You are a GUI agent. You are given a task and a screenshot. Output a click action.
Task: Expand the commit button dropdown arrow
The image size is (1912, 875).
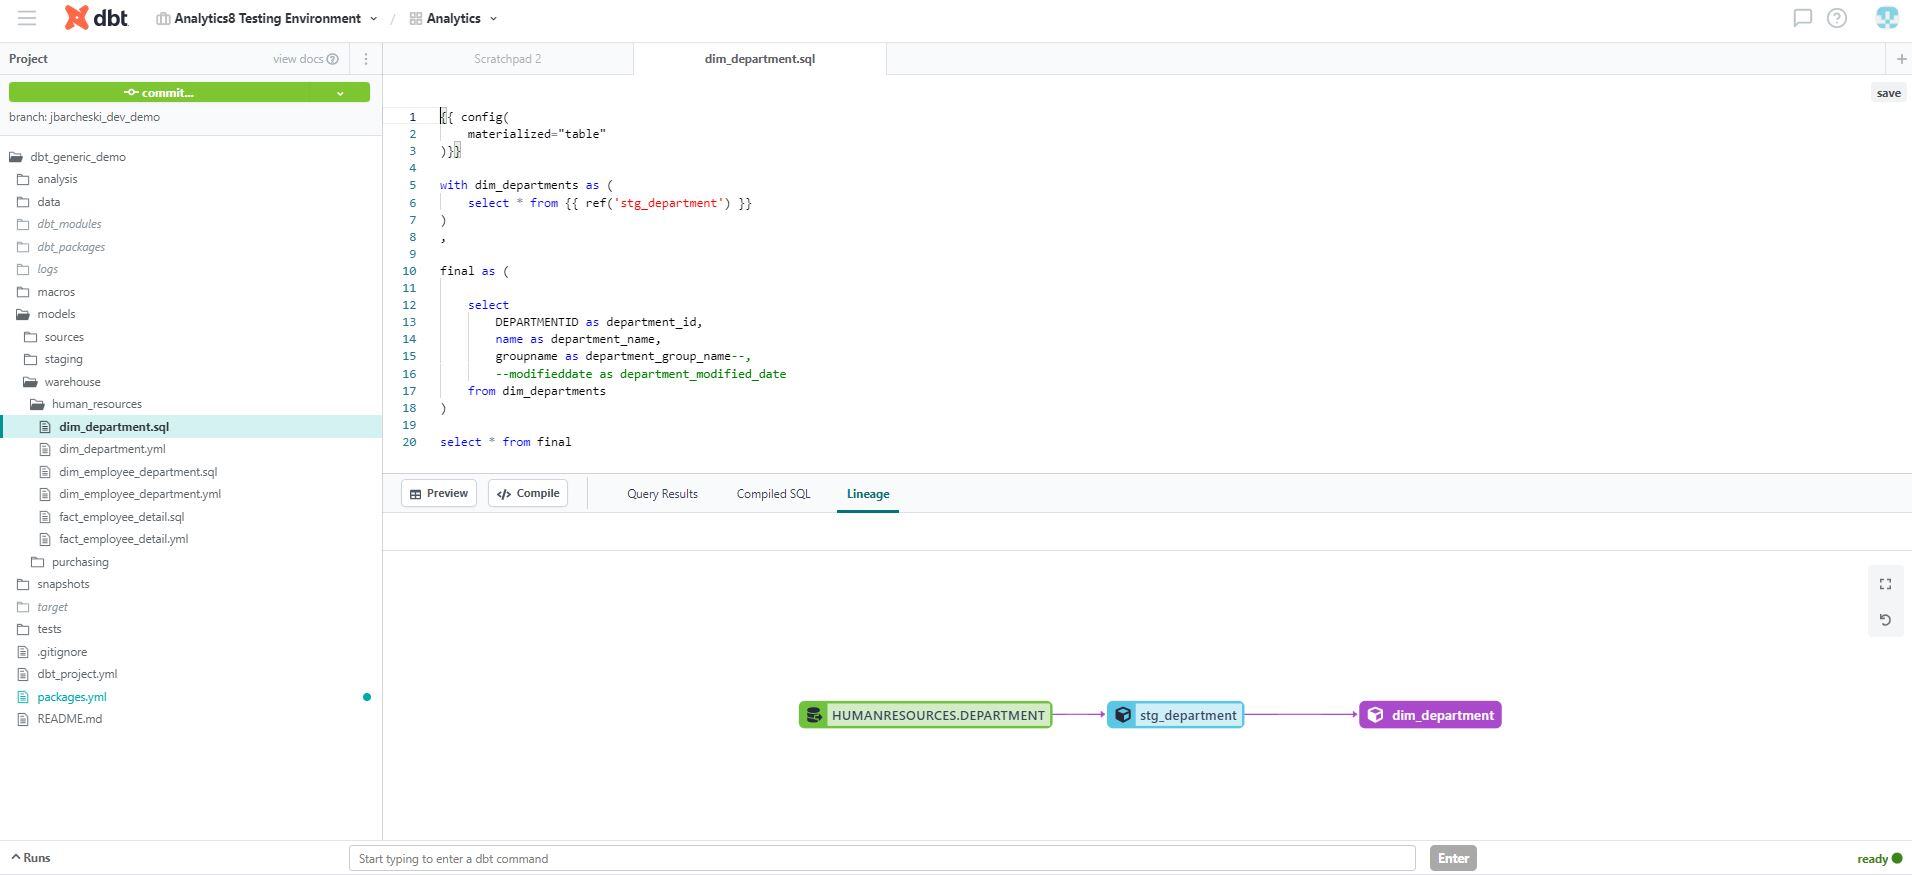(x=340, y=93)
